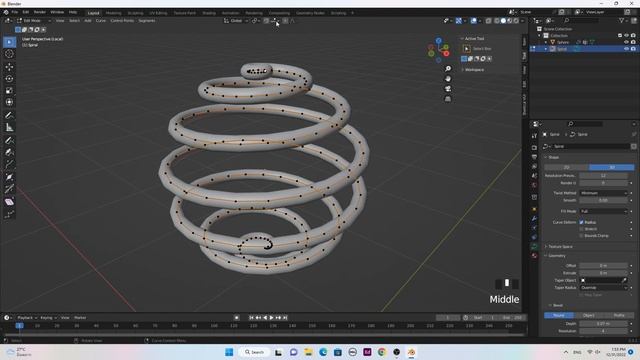Screen dimensions: 640x360
Task: Open the Object Data curve properties tab
Action: click(x=534, y=247)
